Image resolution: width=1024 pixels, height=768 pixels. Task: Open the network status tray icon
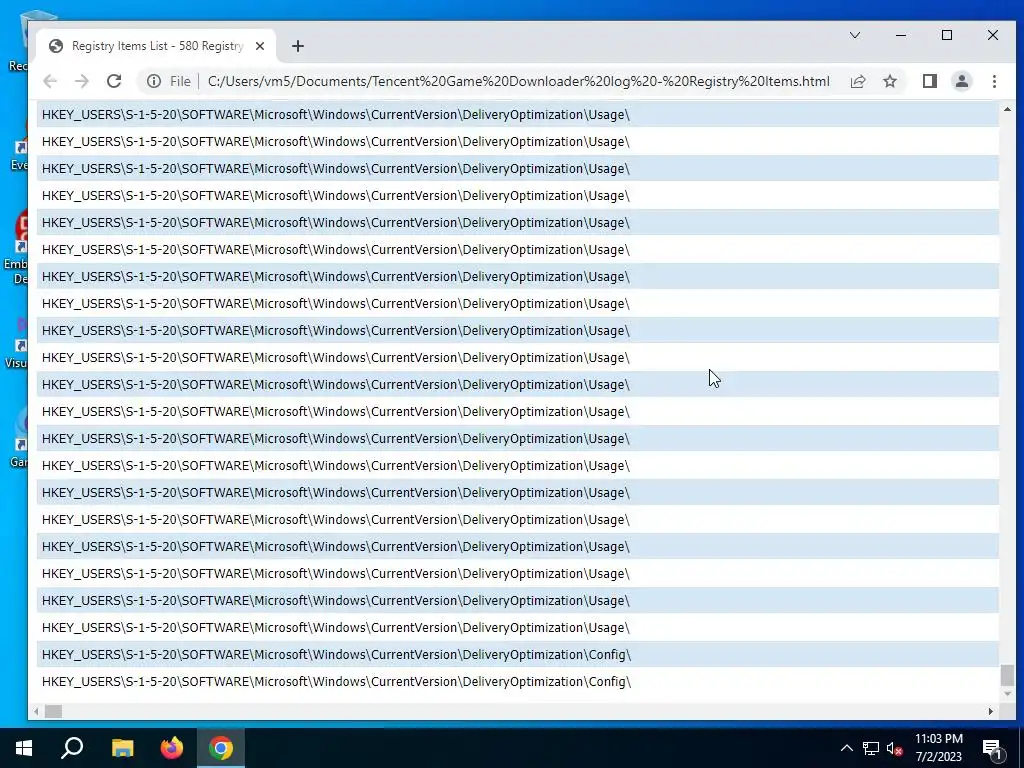(871, 748)
